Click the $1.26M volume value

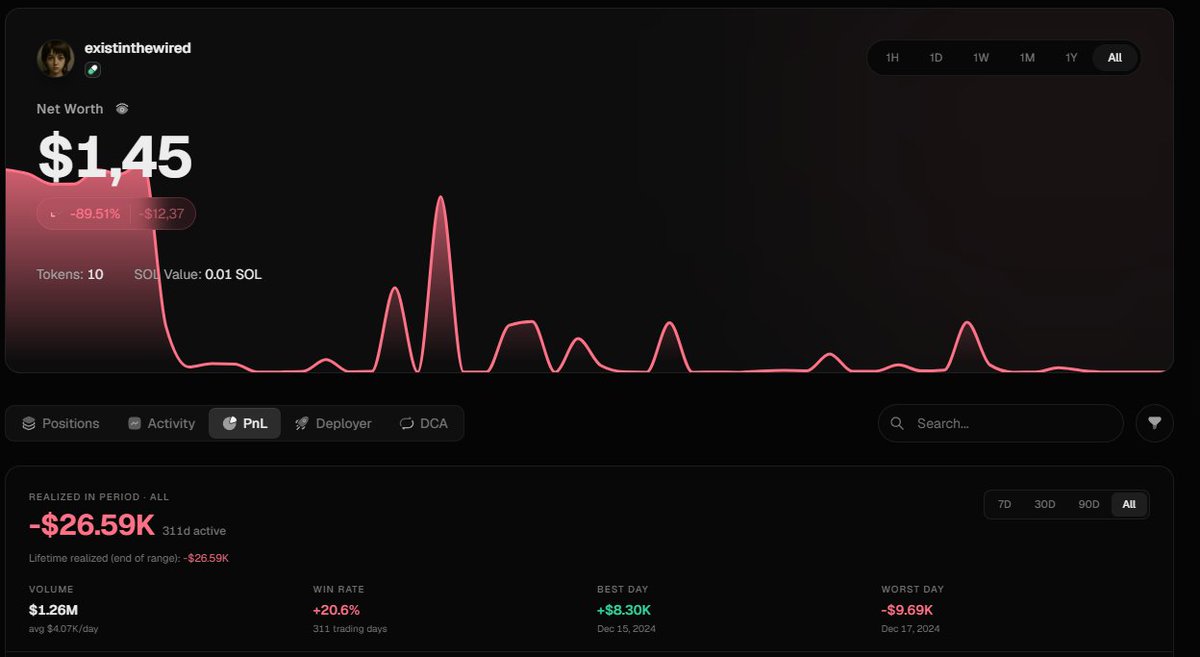click(x=51, y=610)
